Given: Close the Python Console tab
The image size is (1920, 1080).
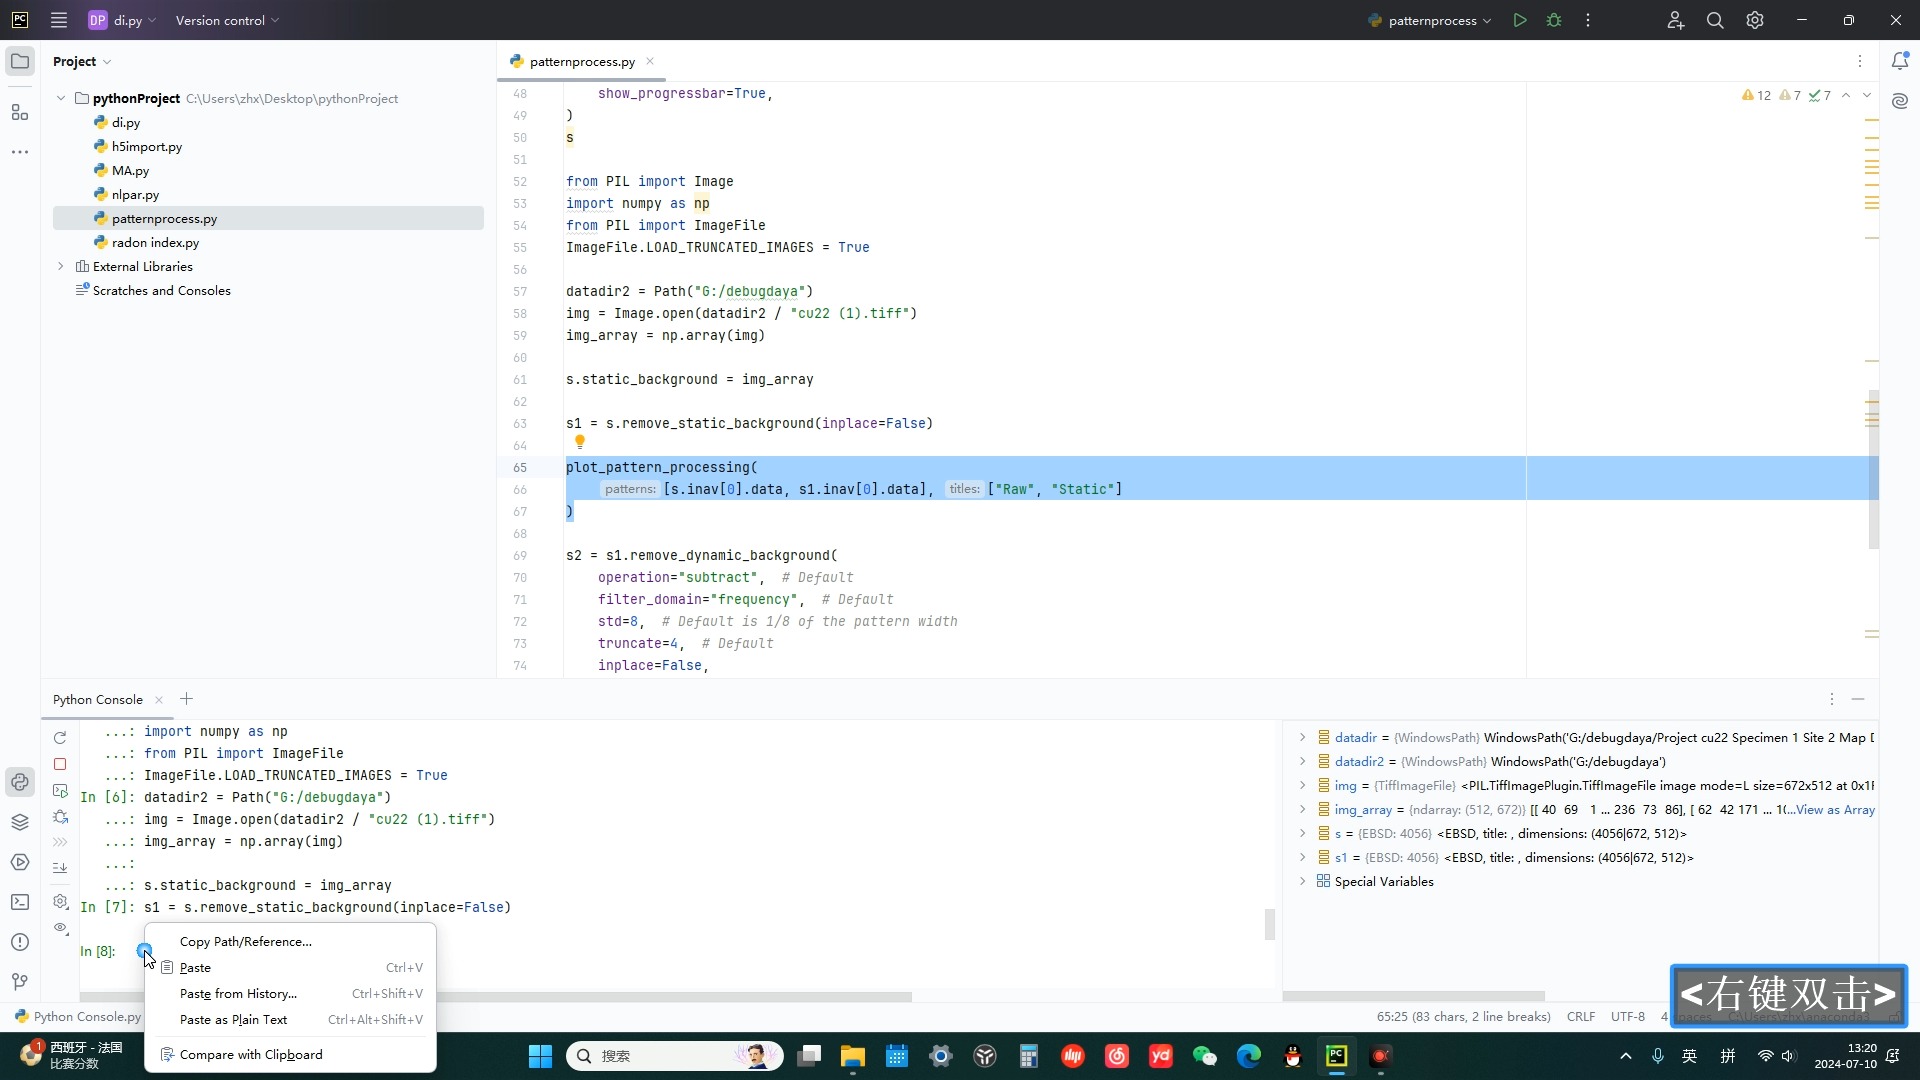Looking at the screenshot, I should (159, 699).
